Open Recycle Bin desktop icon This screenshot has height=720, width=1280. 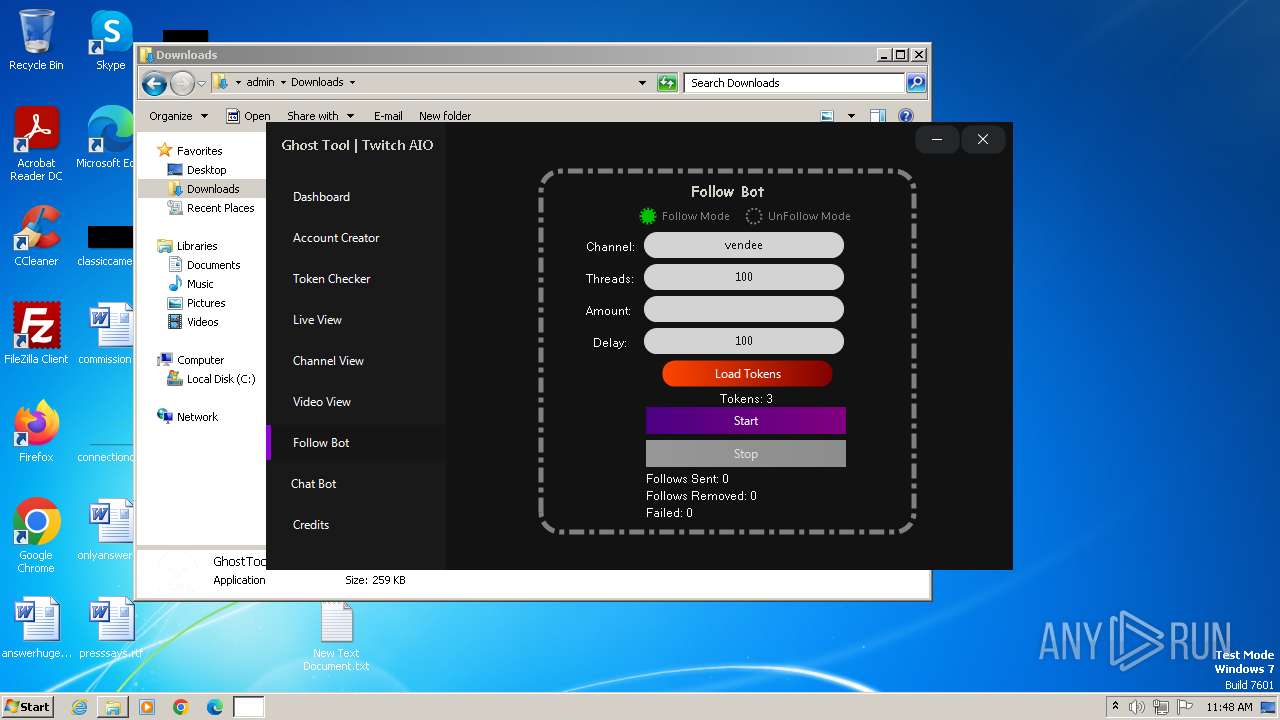coord(36,40)
